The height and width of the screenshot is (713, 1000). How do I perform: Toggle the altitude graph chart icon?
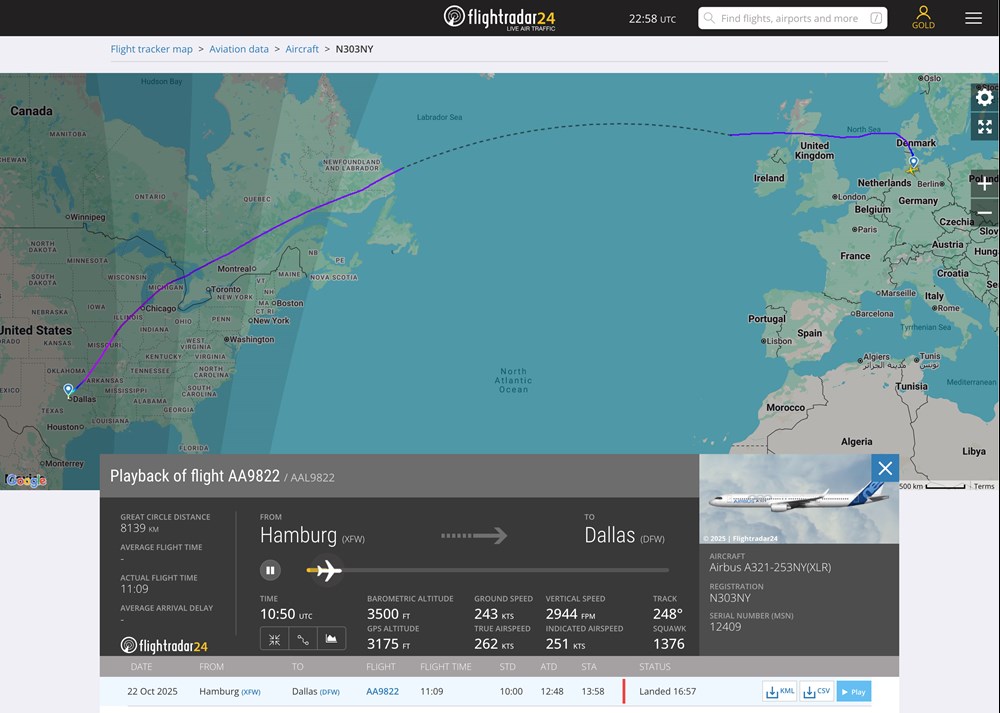332,639
